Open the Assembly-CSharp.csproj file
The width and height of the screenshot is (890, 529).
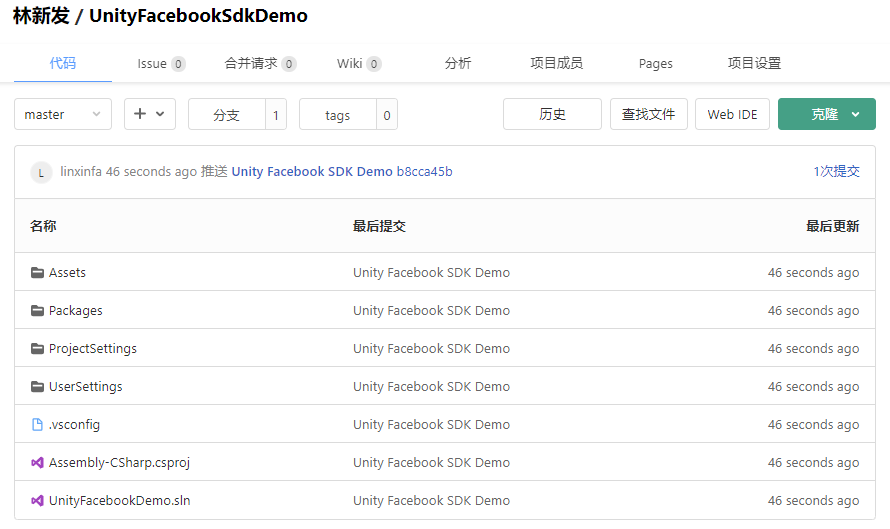[119, 463]
